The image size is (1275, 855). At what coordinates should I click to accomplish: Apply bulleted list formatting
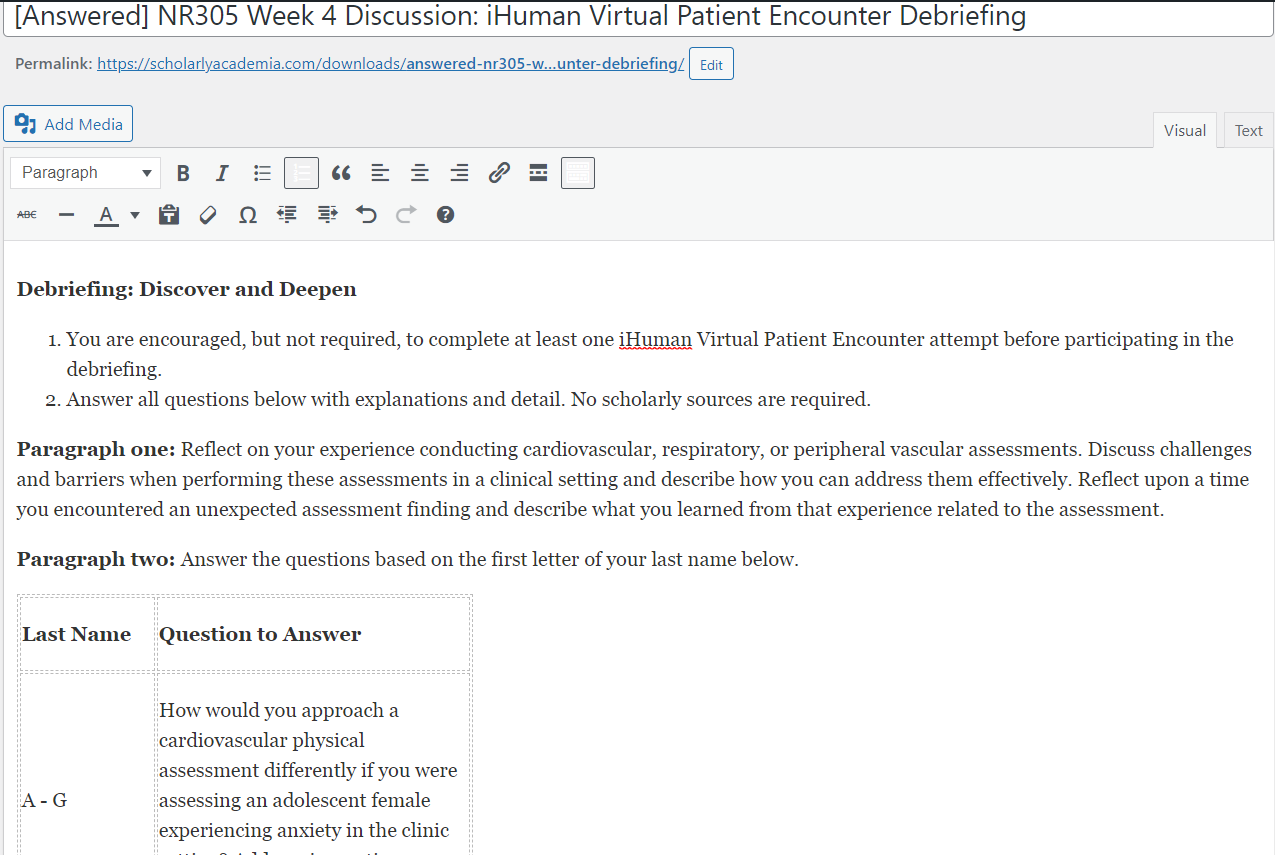[262, 173]
